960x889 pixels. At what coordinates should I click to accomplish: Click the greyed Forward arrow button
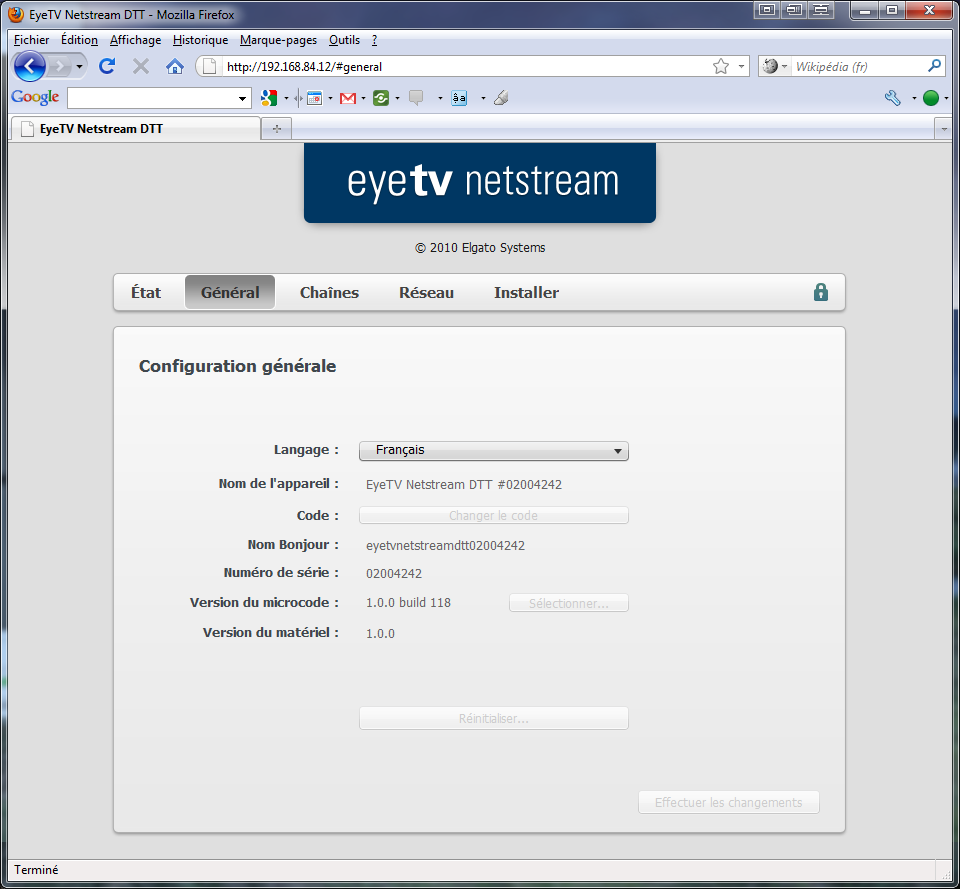coord(59,66)
